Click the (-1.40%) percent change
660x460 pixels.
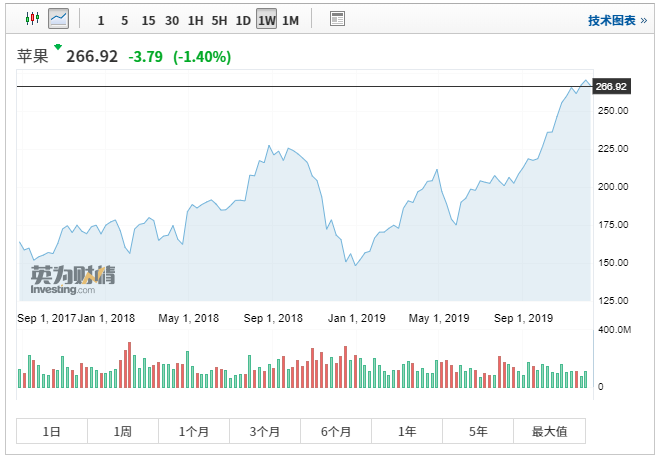[202, 56]
